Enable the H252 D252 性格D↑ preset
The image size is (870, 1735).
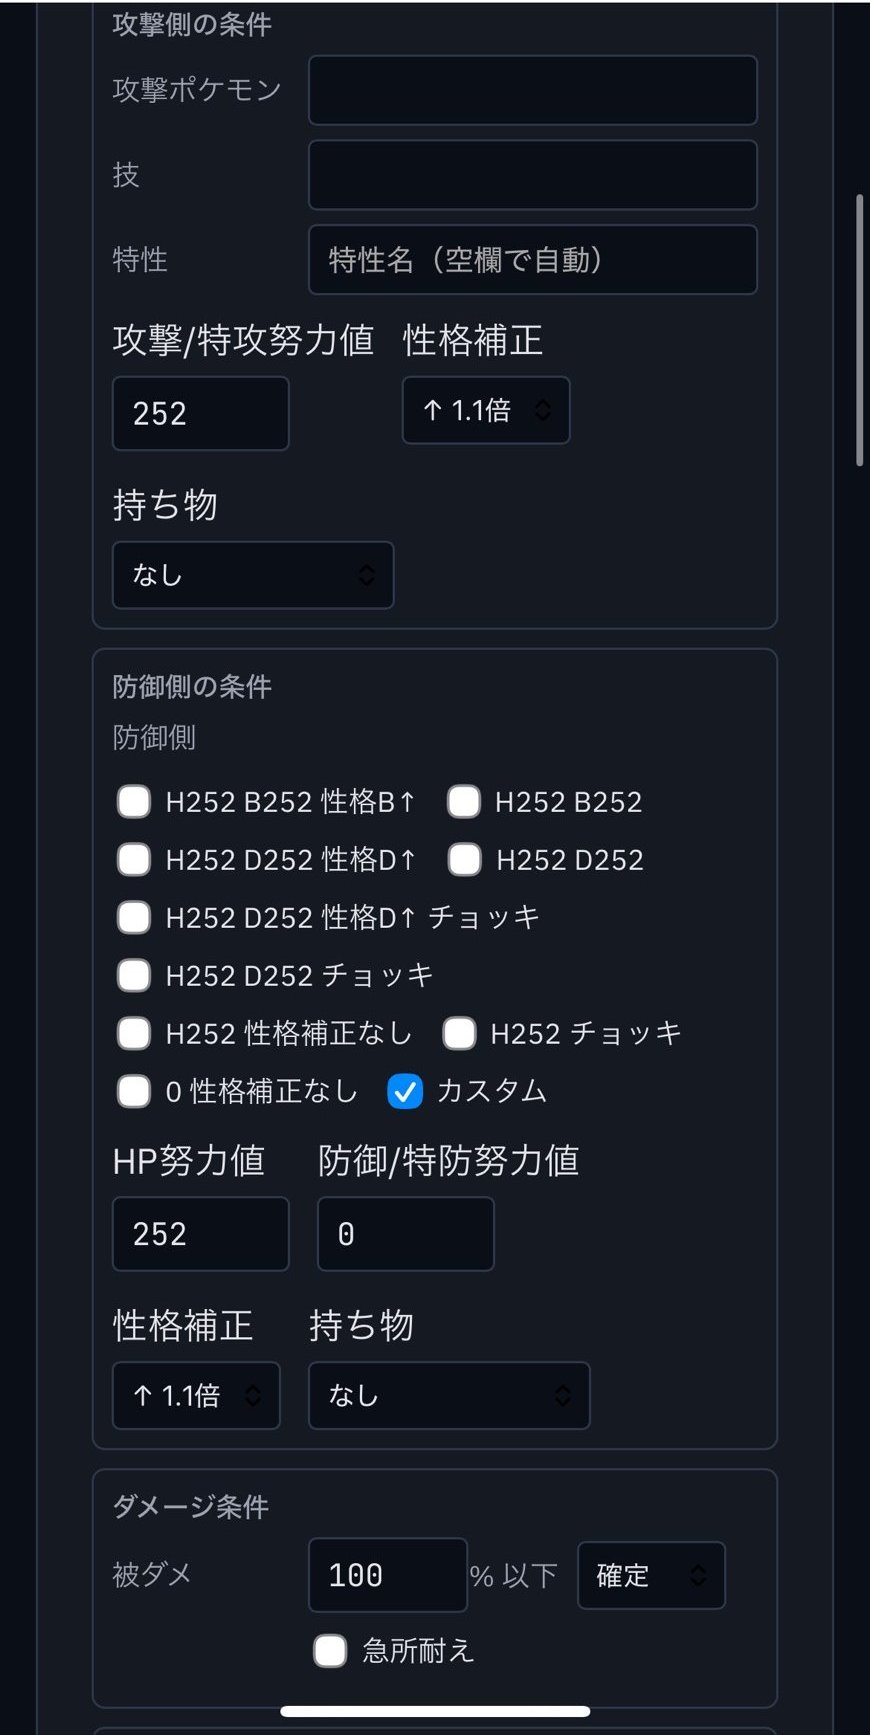pos(133,859)
